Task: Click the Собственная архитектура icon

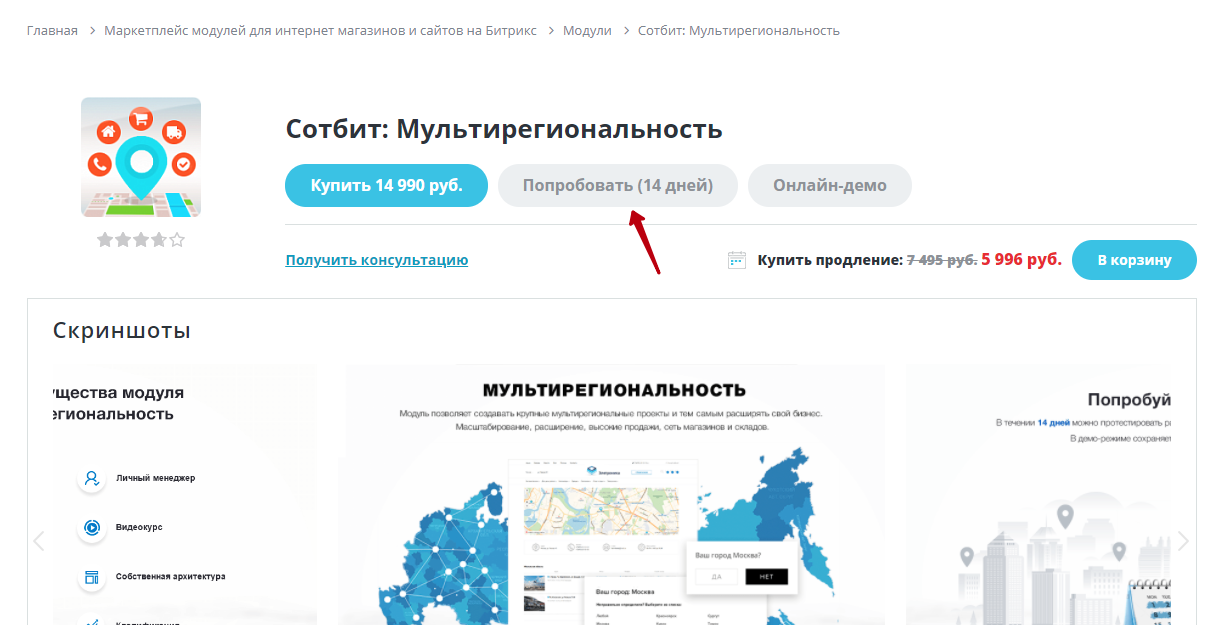Action: [x=92, y=577]
